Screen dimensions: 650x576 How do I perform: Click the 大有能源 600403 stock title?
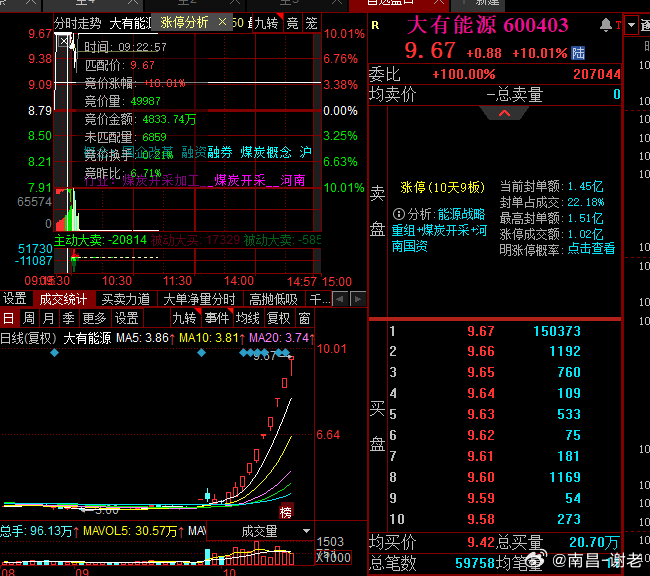(x=488, y=25)
